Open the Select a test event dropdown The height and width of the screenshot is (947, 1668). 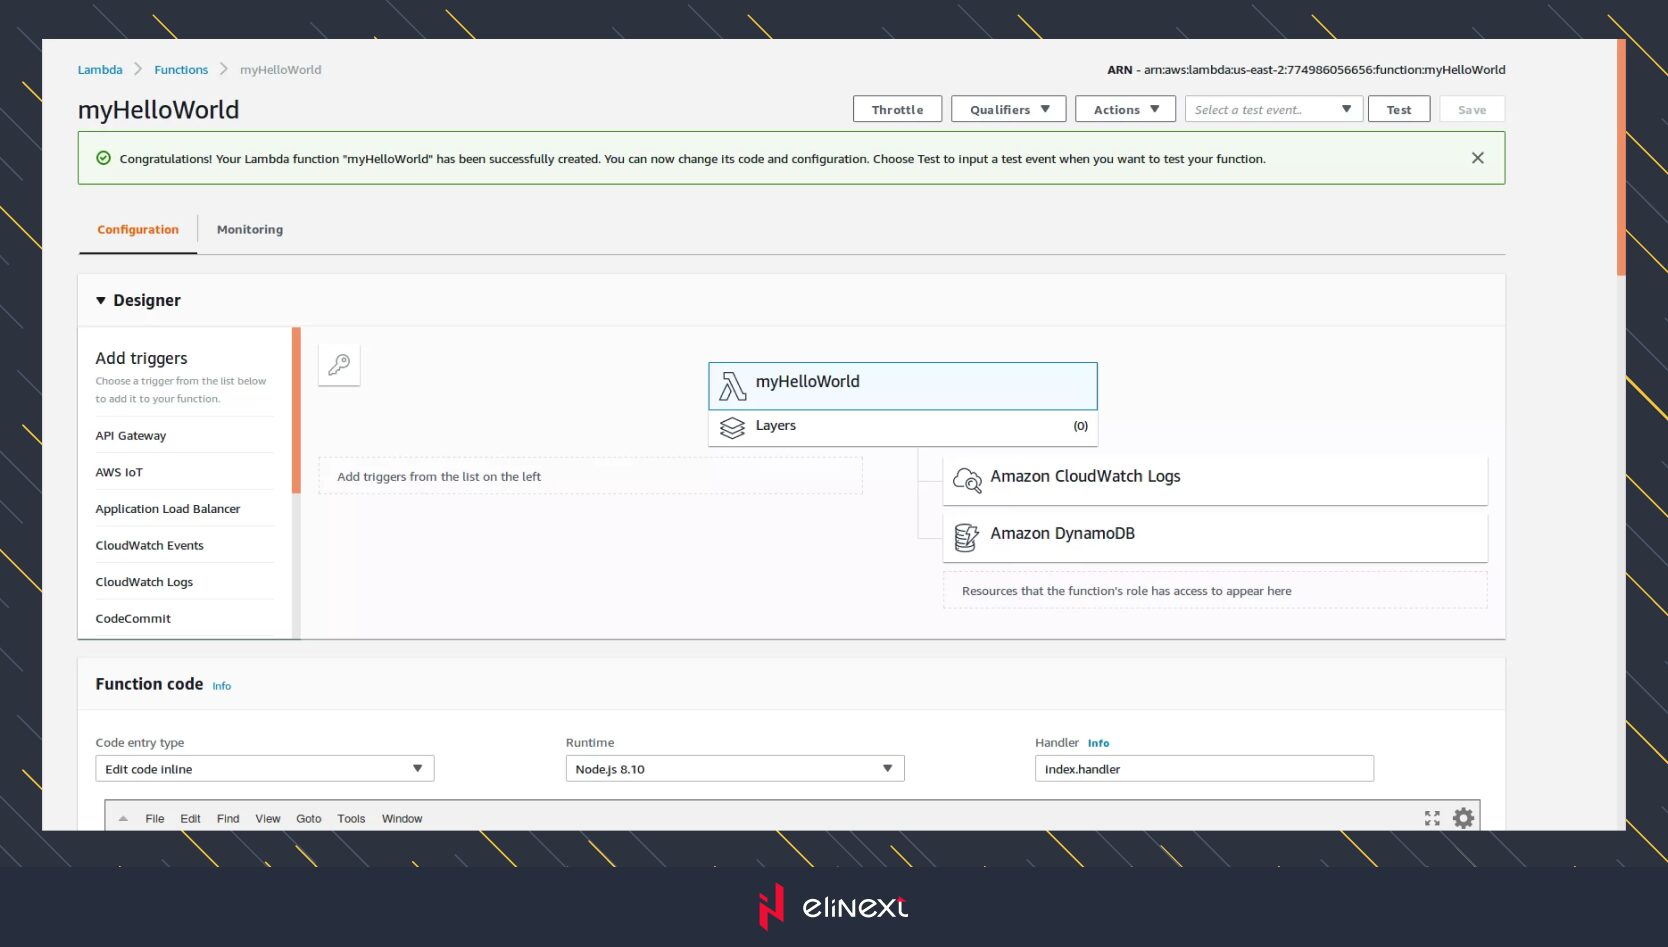coord(1272,109)
